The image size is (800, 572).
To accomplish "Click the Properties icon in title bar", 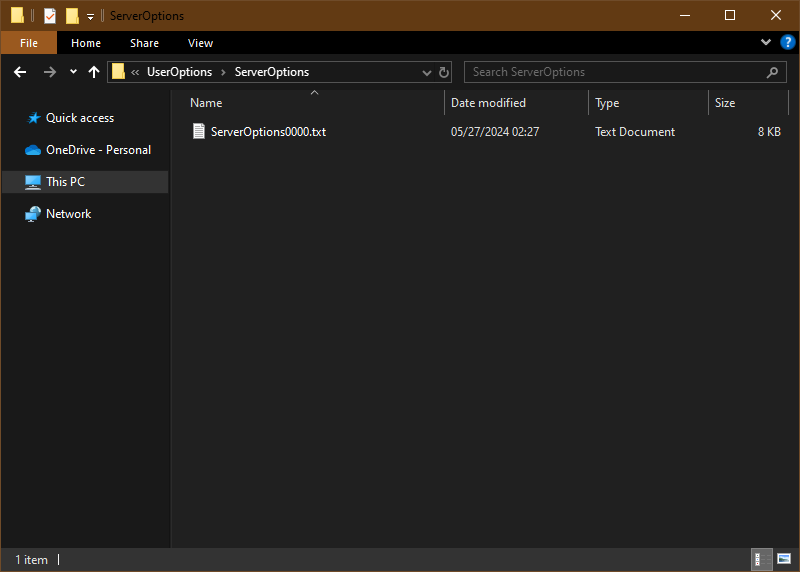I will coord(49,16).
